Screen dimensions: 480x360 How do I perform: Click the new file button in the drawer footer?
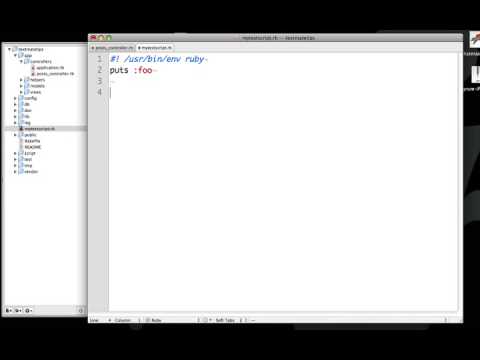pos(9,311)
